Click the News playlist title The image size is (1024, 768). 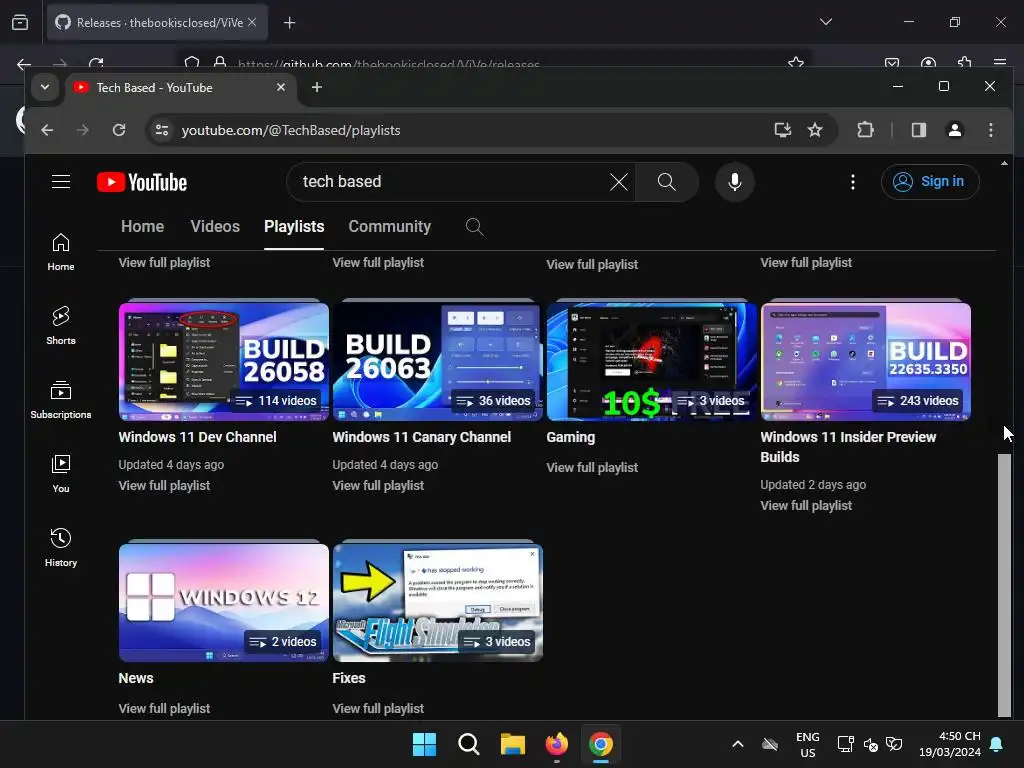tap(136, 678)
